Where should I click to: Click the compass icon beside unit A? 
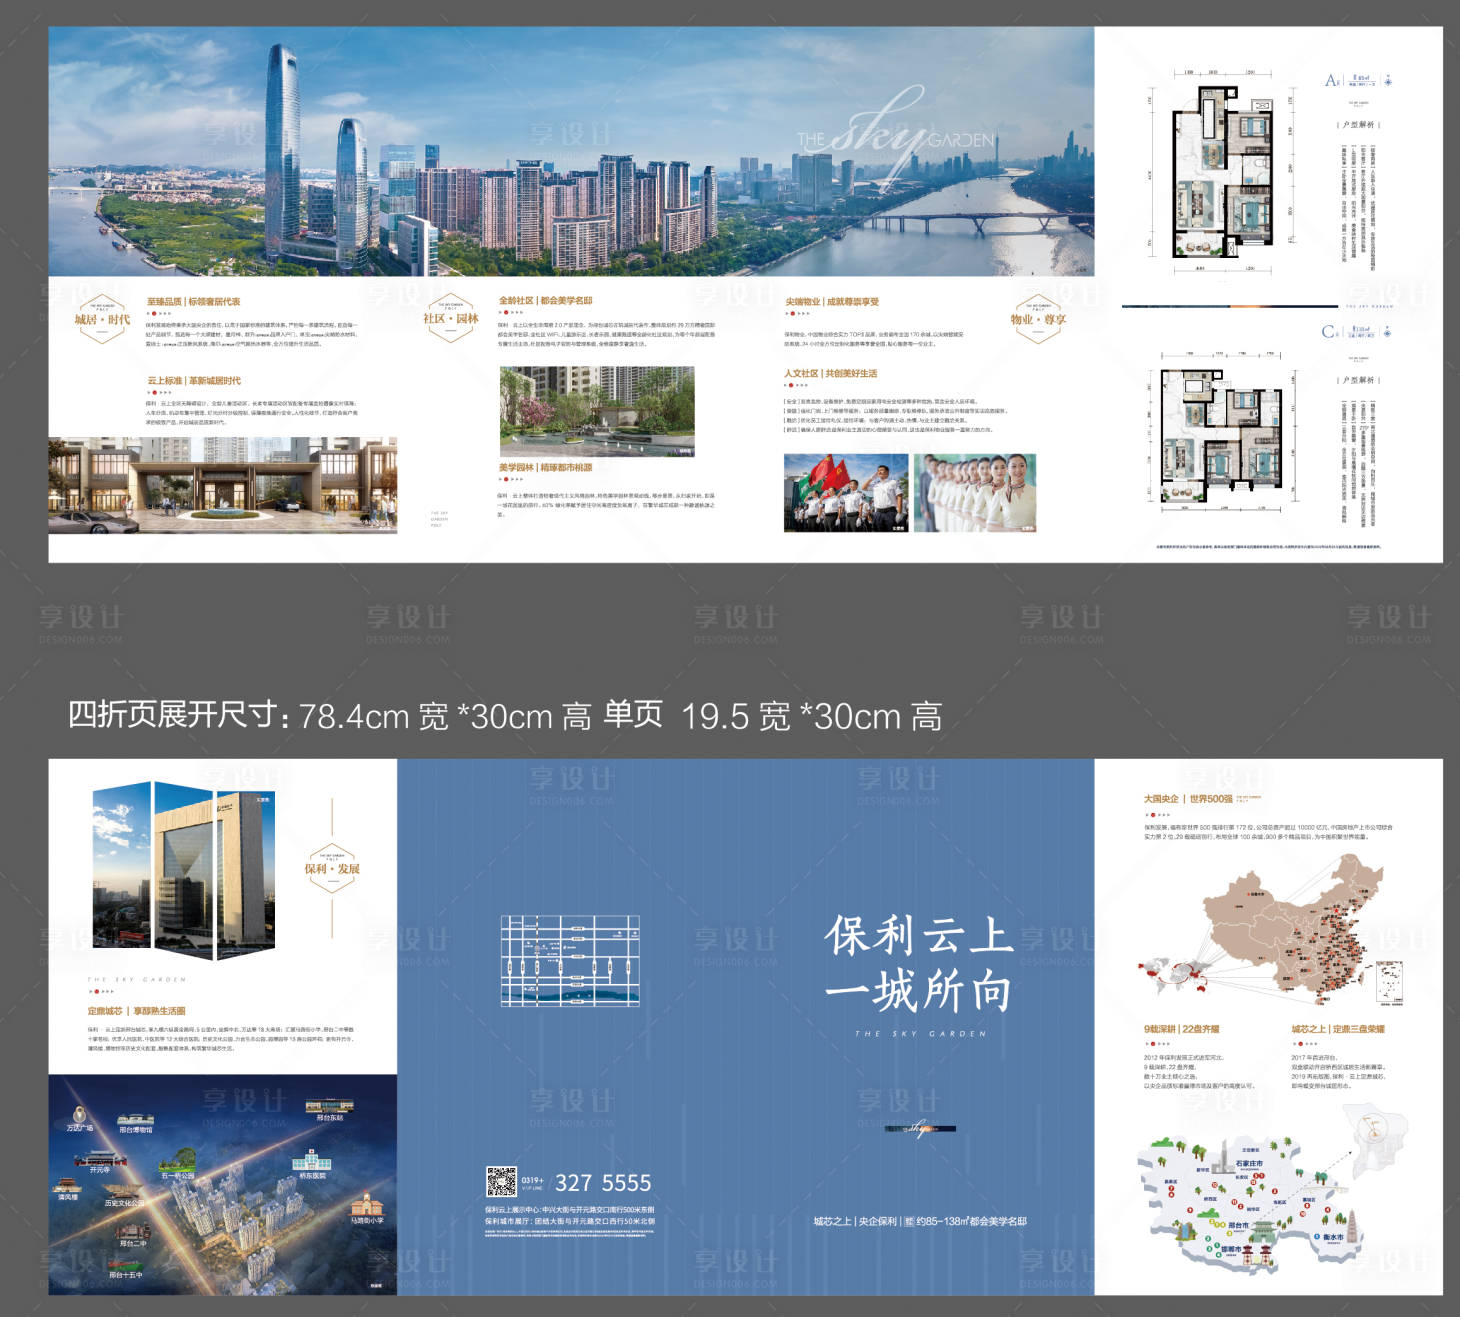click(1388, 81)
